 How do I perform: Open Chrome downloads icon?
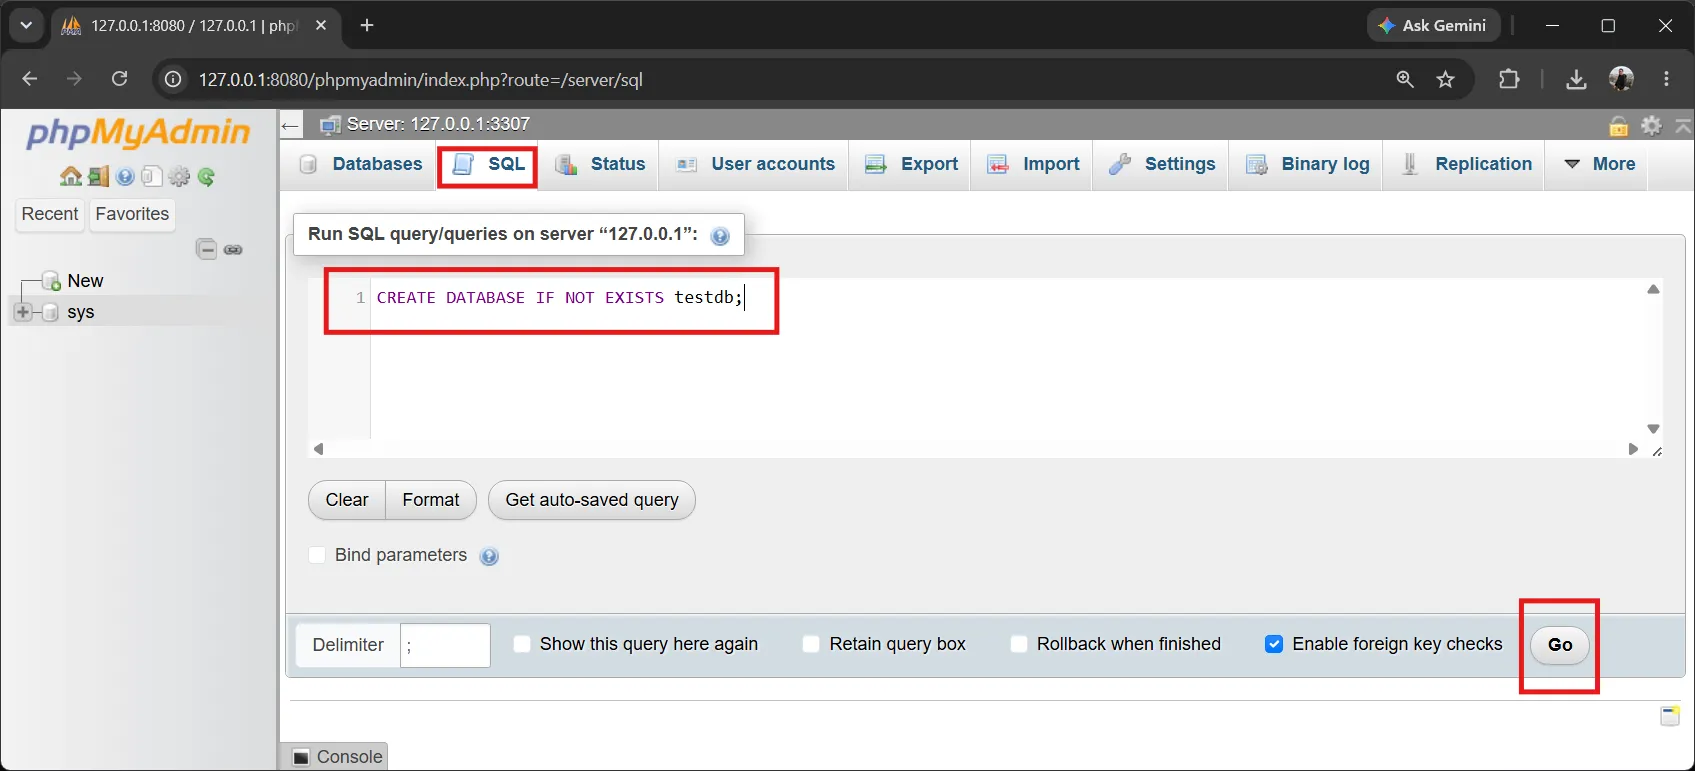click(1576, 79)
